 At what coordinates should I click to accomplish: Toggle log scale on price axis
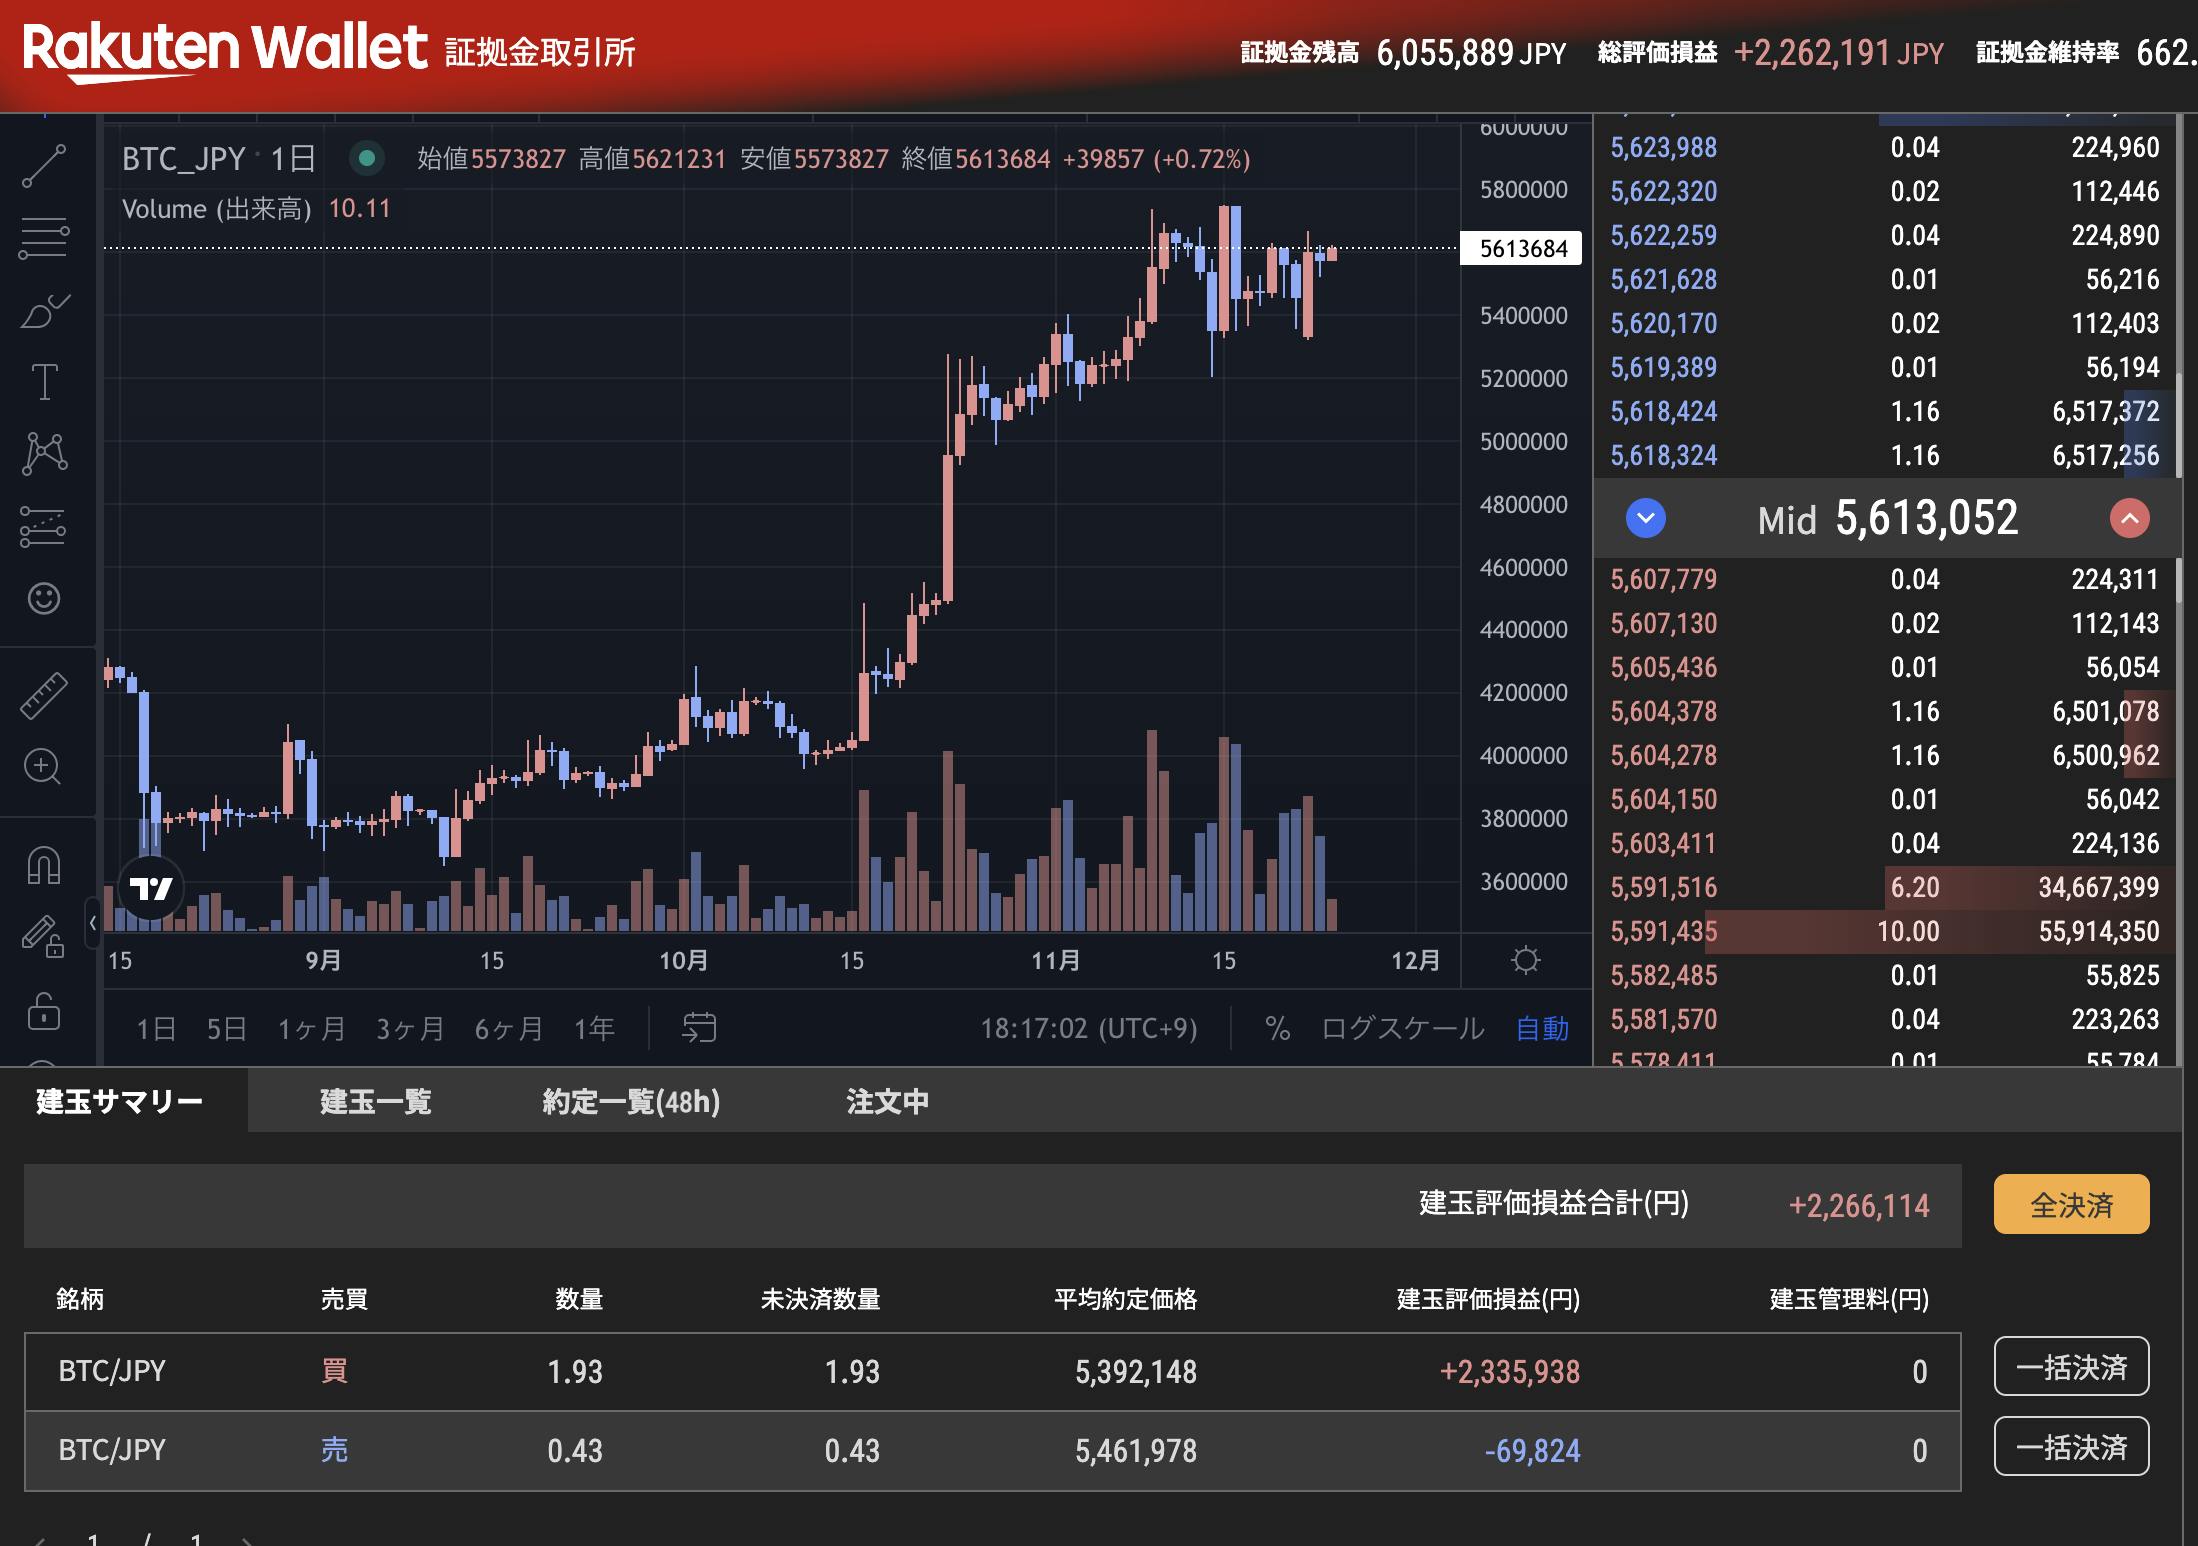click(x=1404, y=1027)
